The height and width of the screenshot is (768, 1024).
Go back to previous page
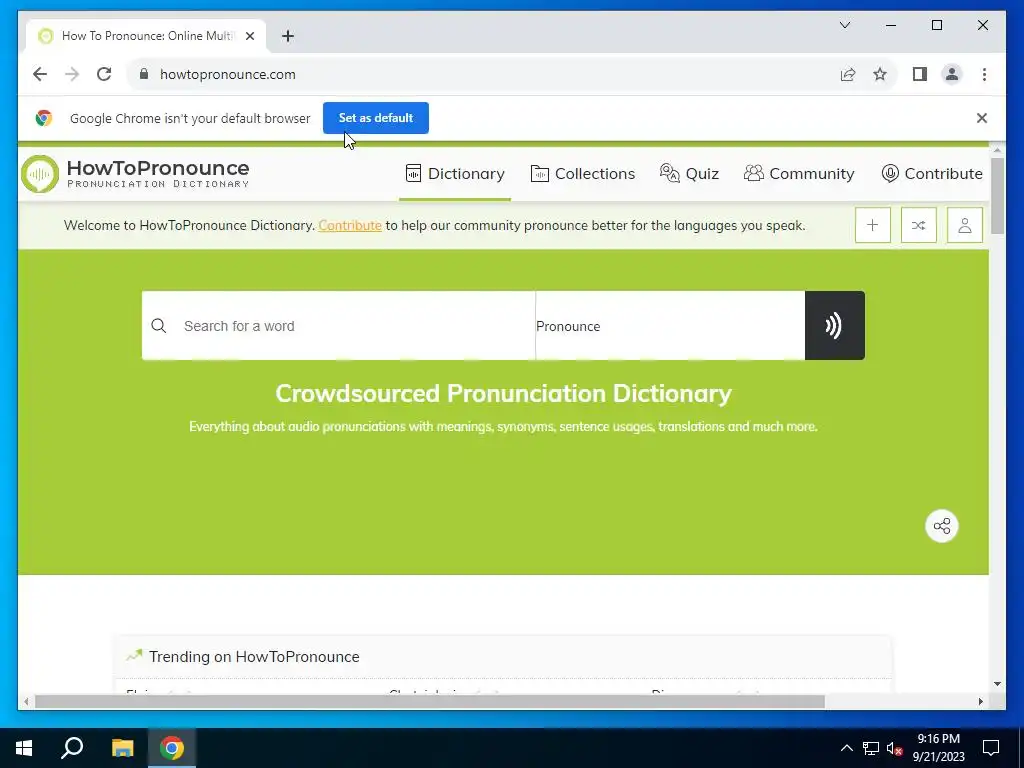40,74
